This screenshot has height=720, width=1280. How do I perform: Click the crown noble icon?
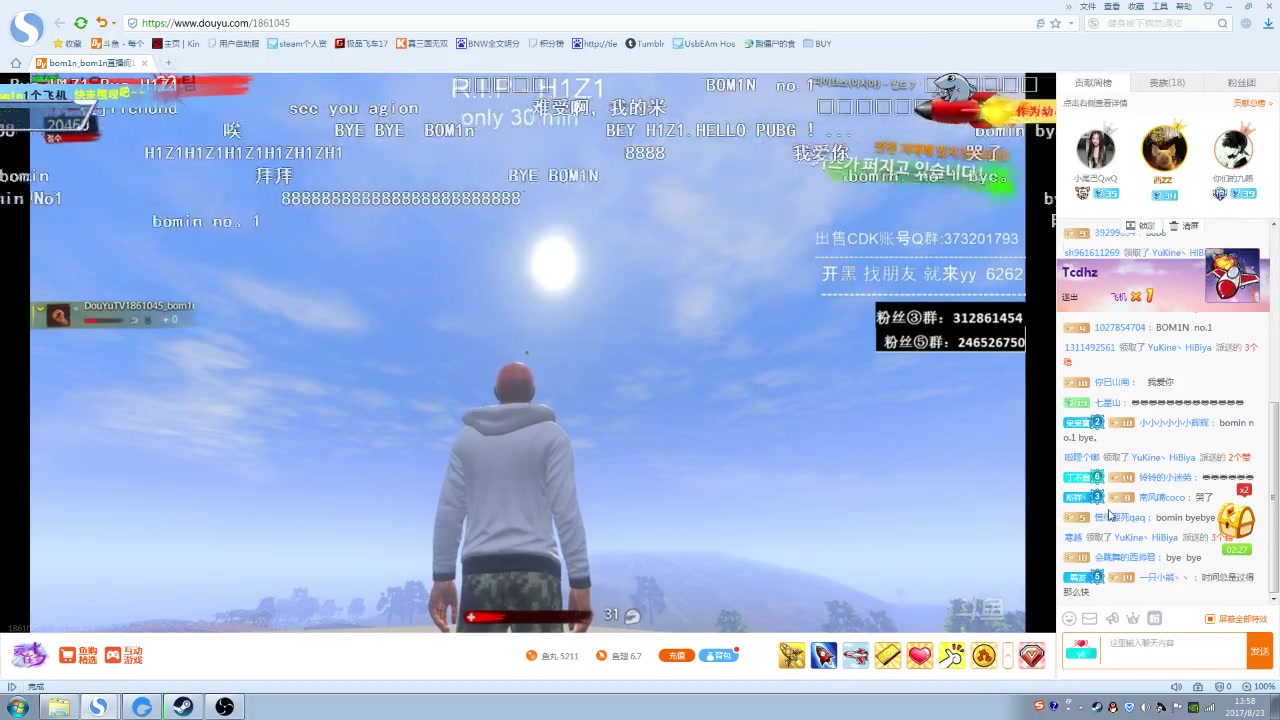(1133, 619)
